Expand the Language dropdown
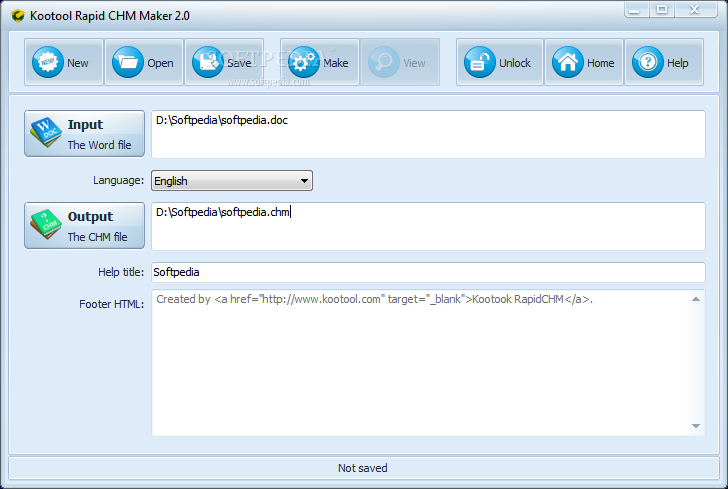728x489 pixels. click(232, 181)
